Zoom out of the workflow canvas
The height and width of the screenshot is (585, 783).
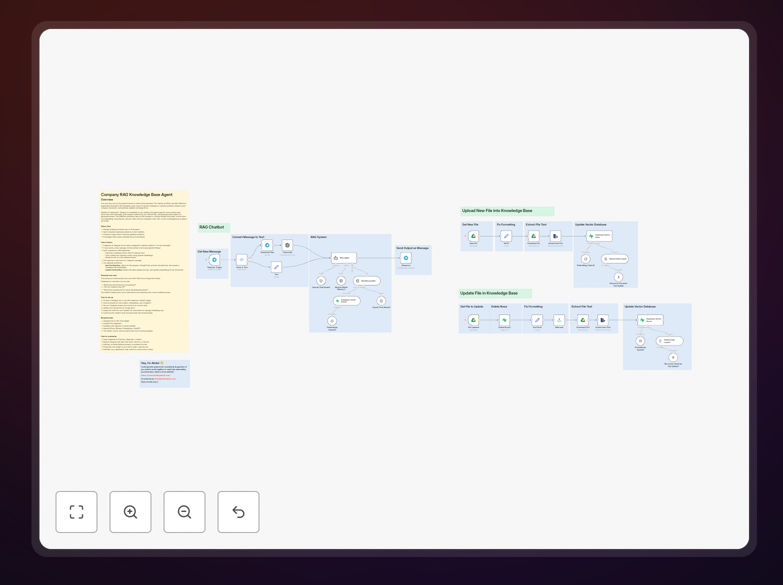(184, 512)
